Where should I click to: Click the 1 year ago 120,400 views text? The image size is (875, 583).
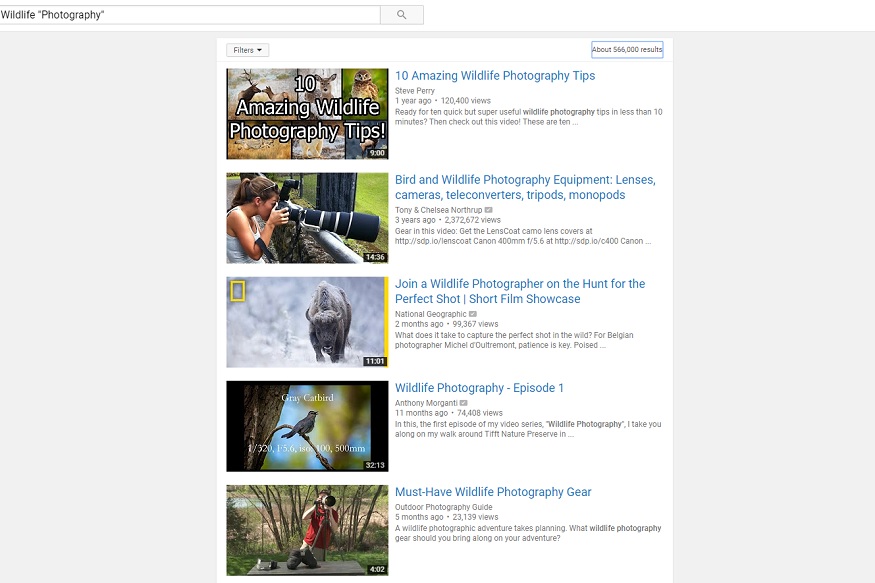pos(443,101)
